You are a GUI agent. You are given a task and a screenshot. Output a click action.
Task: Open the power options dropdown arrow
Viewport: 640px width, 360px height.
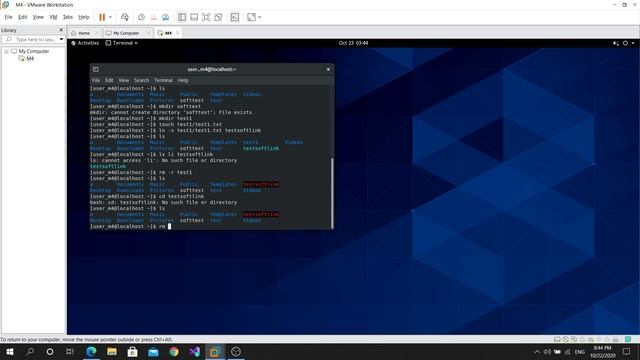pyautogui.click(x=110, y=17)
